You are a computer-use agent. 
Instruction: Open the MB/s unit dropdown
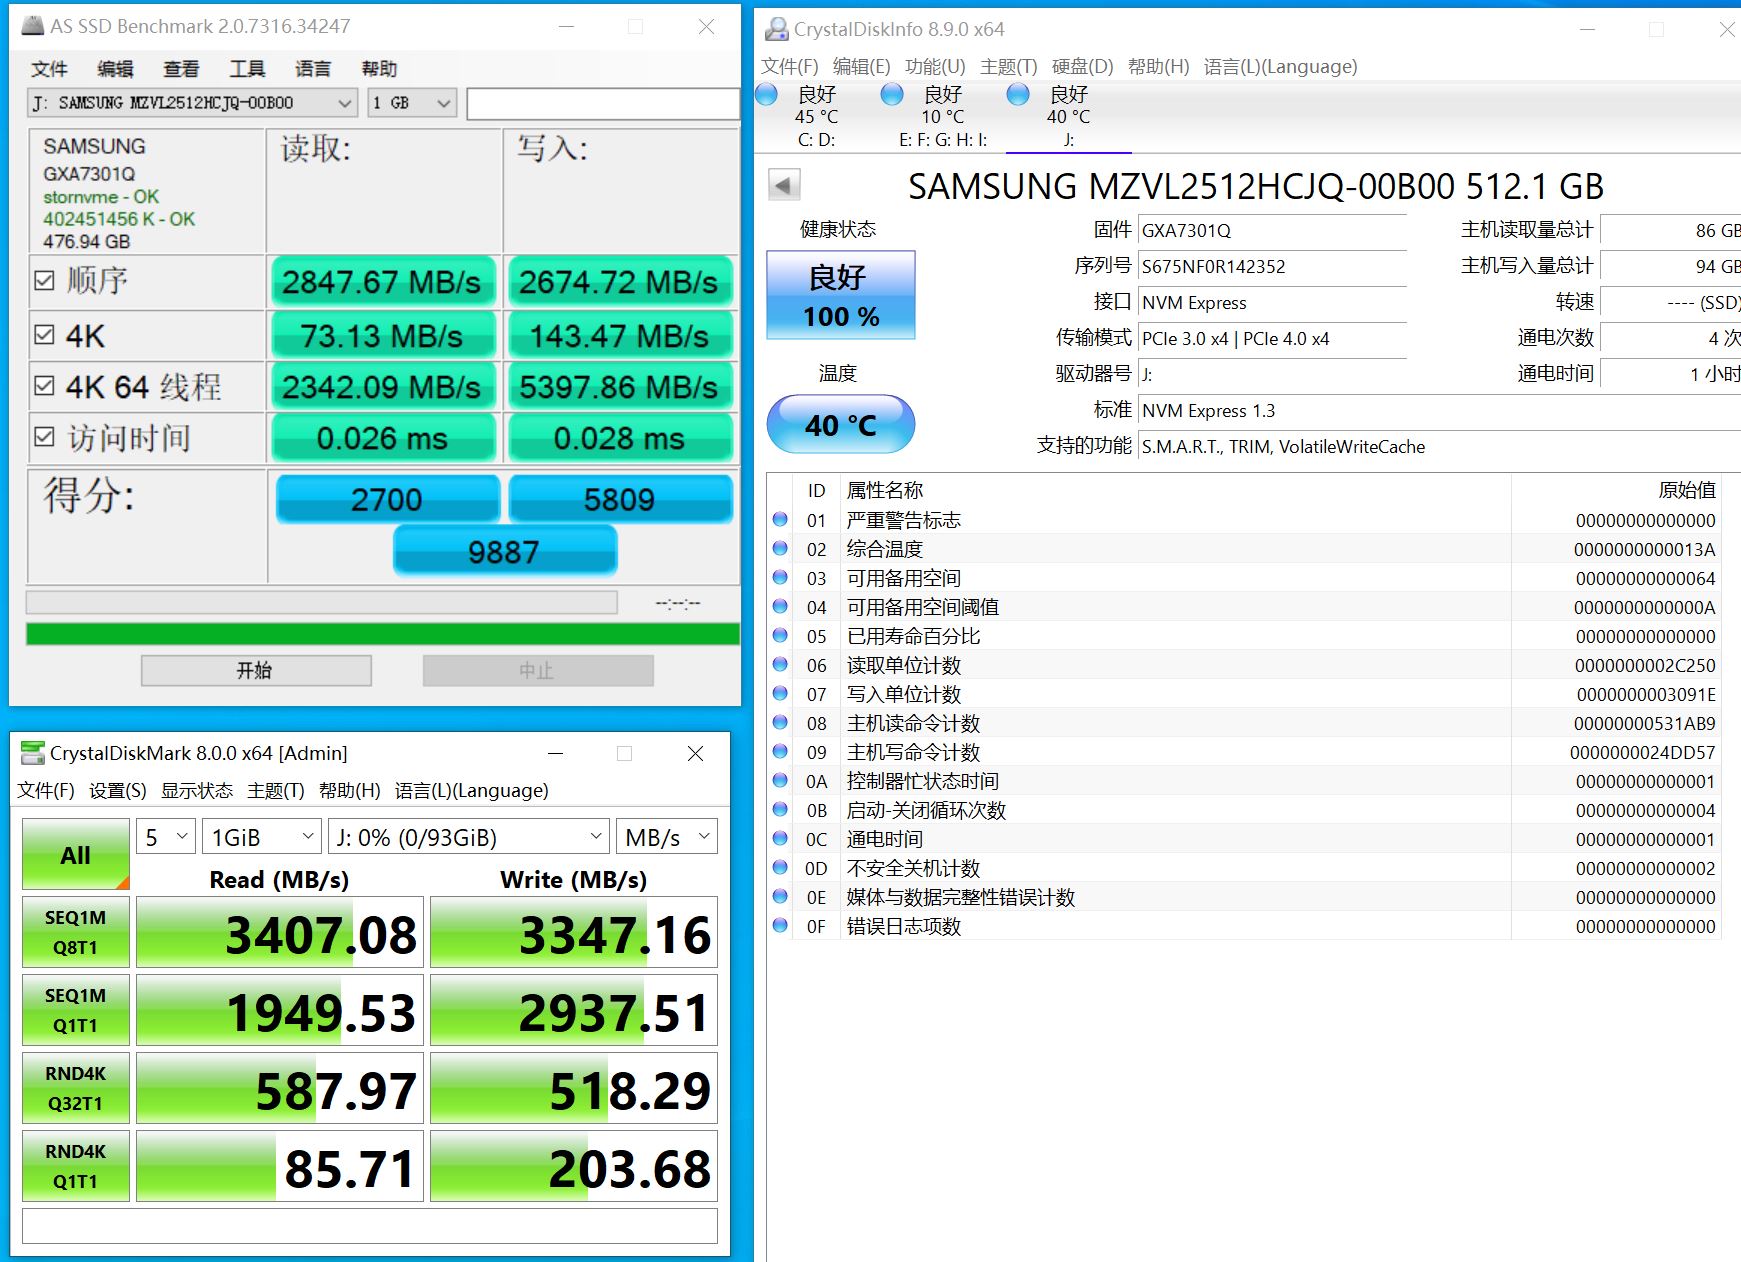point(667,837)
